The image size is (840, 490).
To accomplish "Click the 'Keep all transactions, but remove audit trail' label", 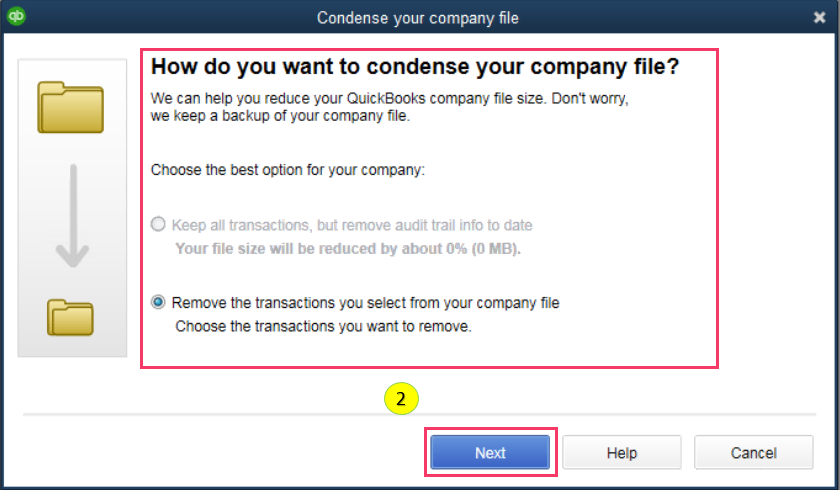I will 352,225.
